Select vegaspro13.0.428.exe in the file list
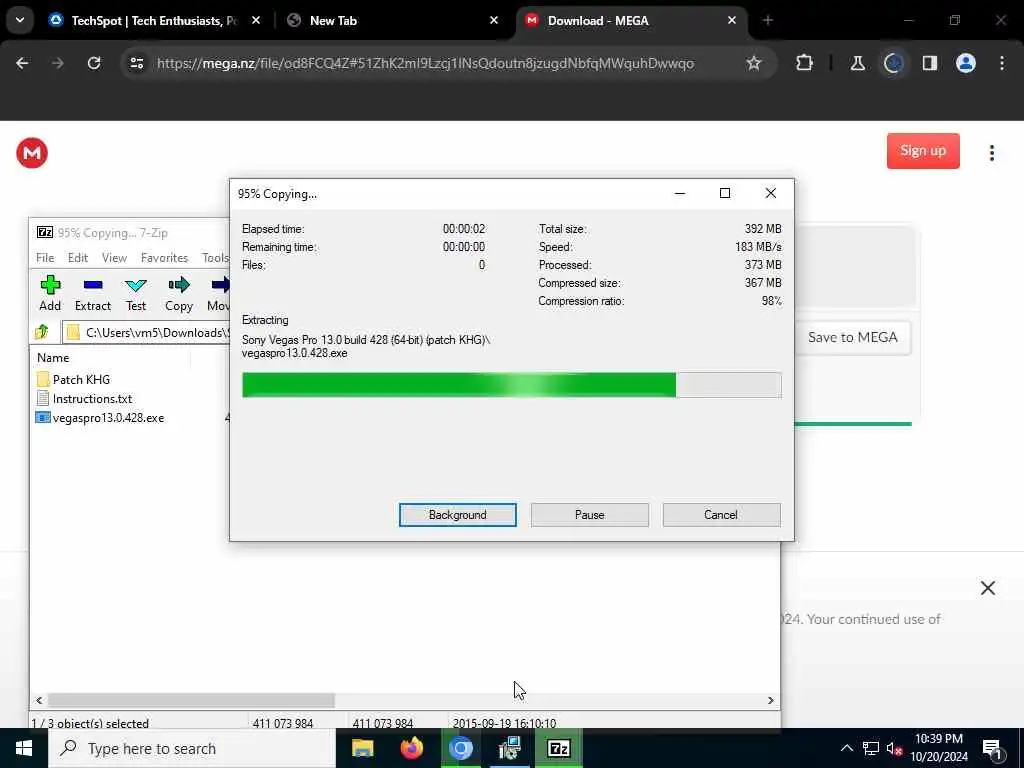1024x768 pixels. (x=100, y=418)
